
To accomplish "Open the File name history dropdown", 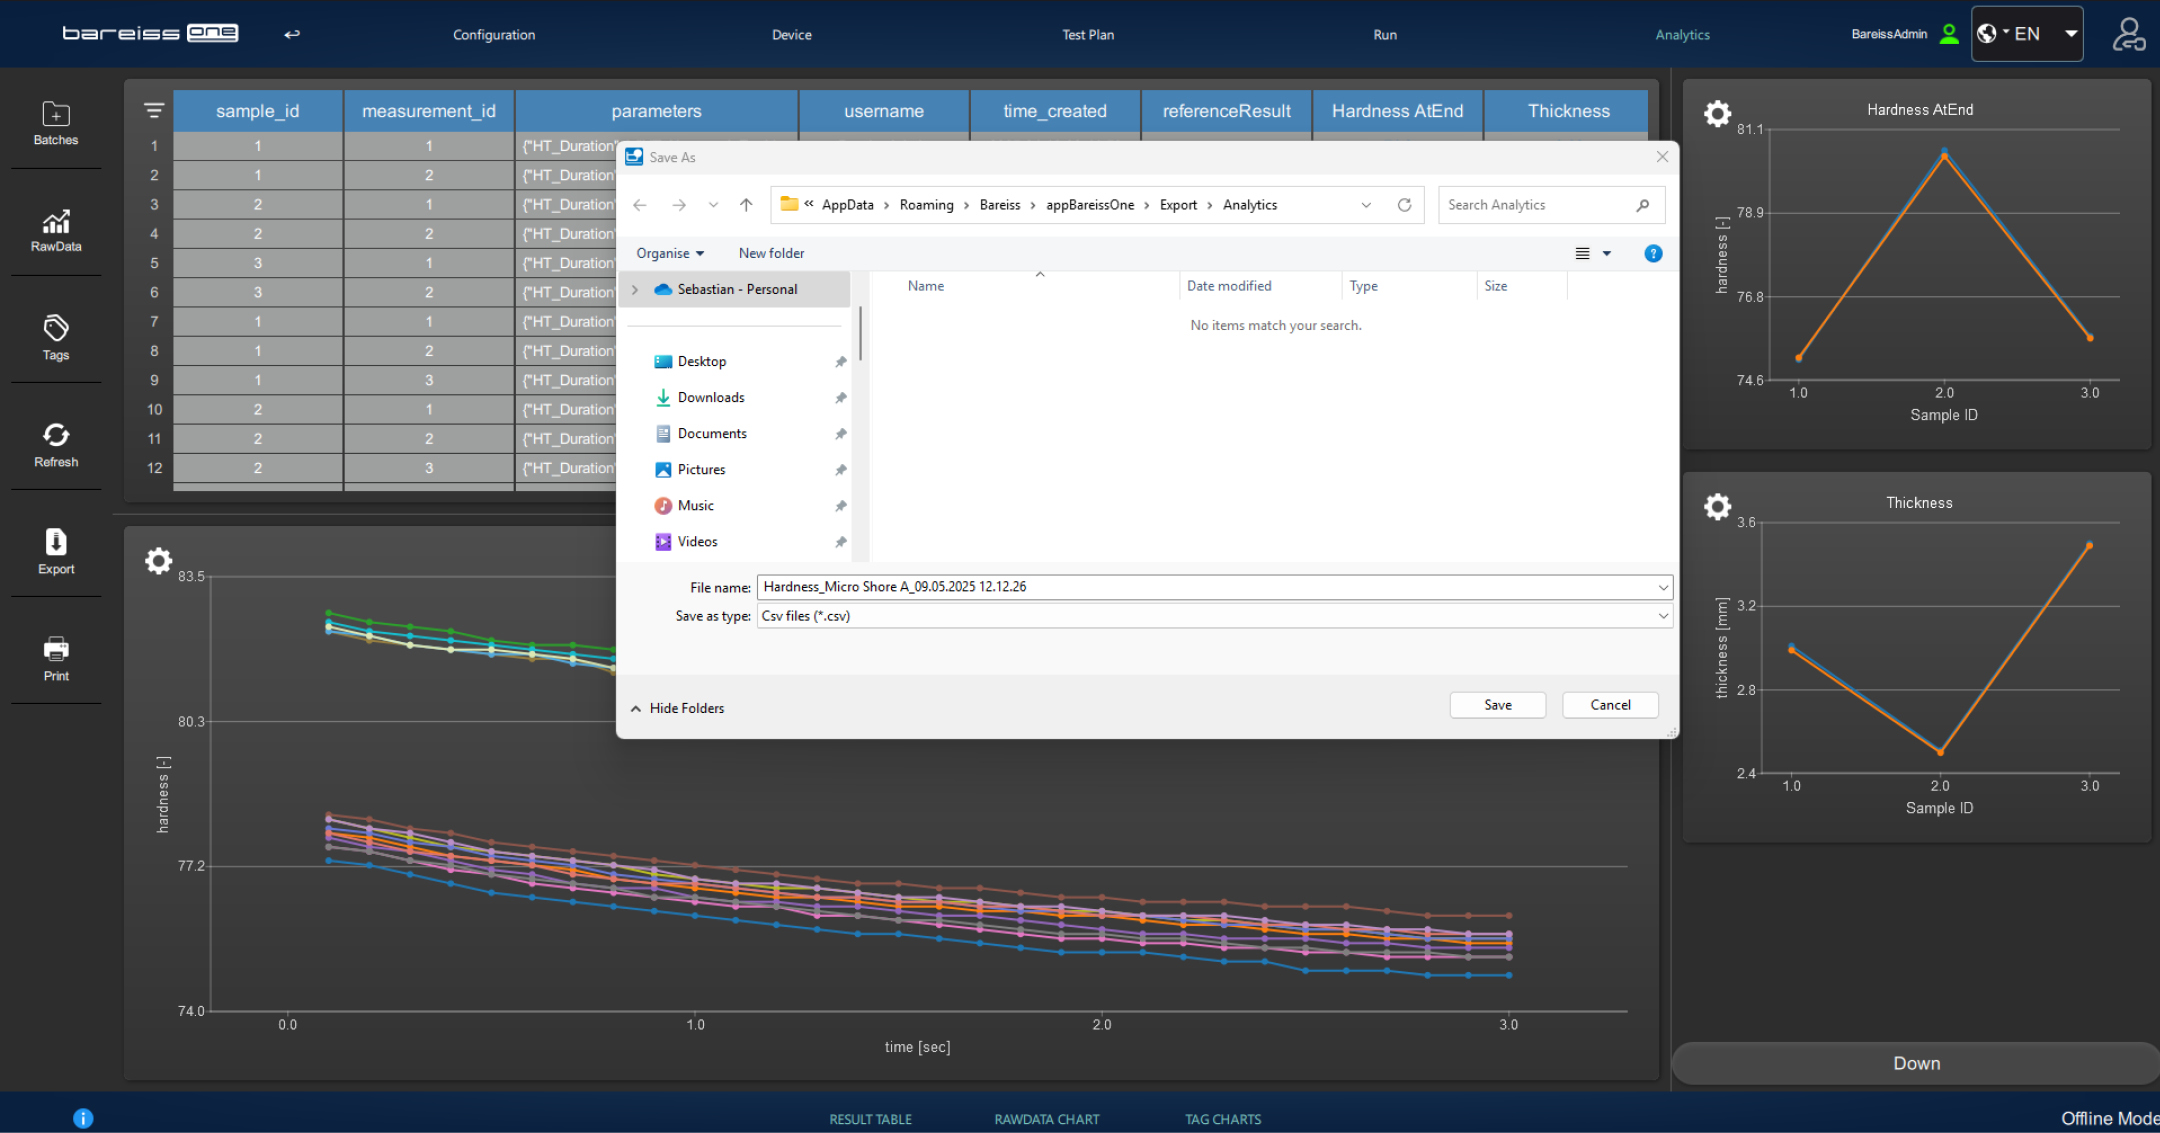I will (x=1663, y=587).
